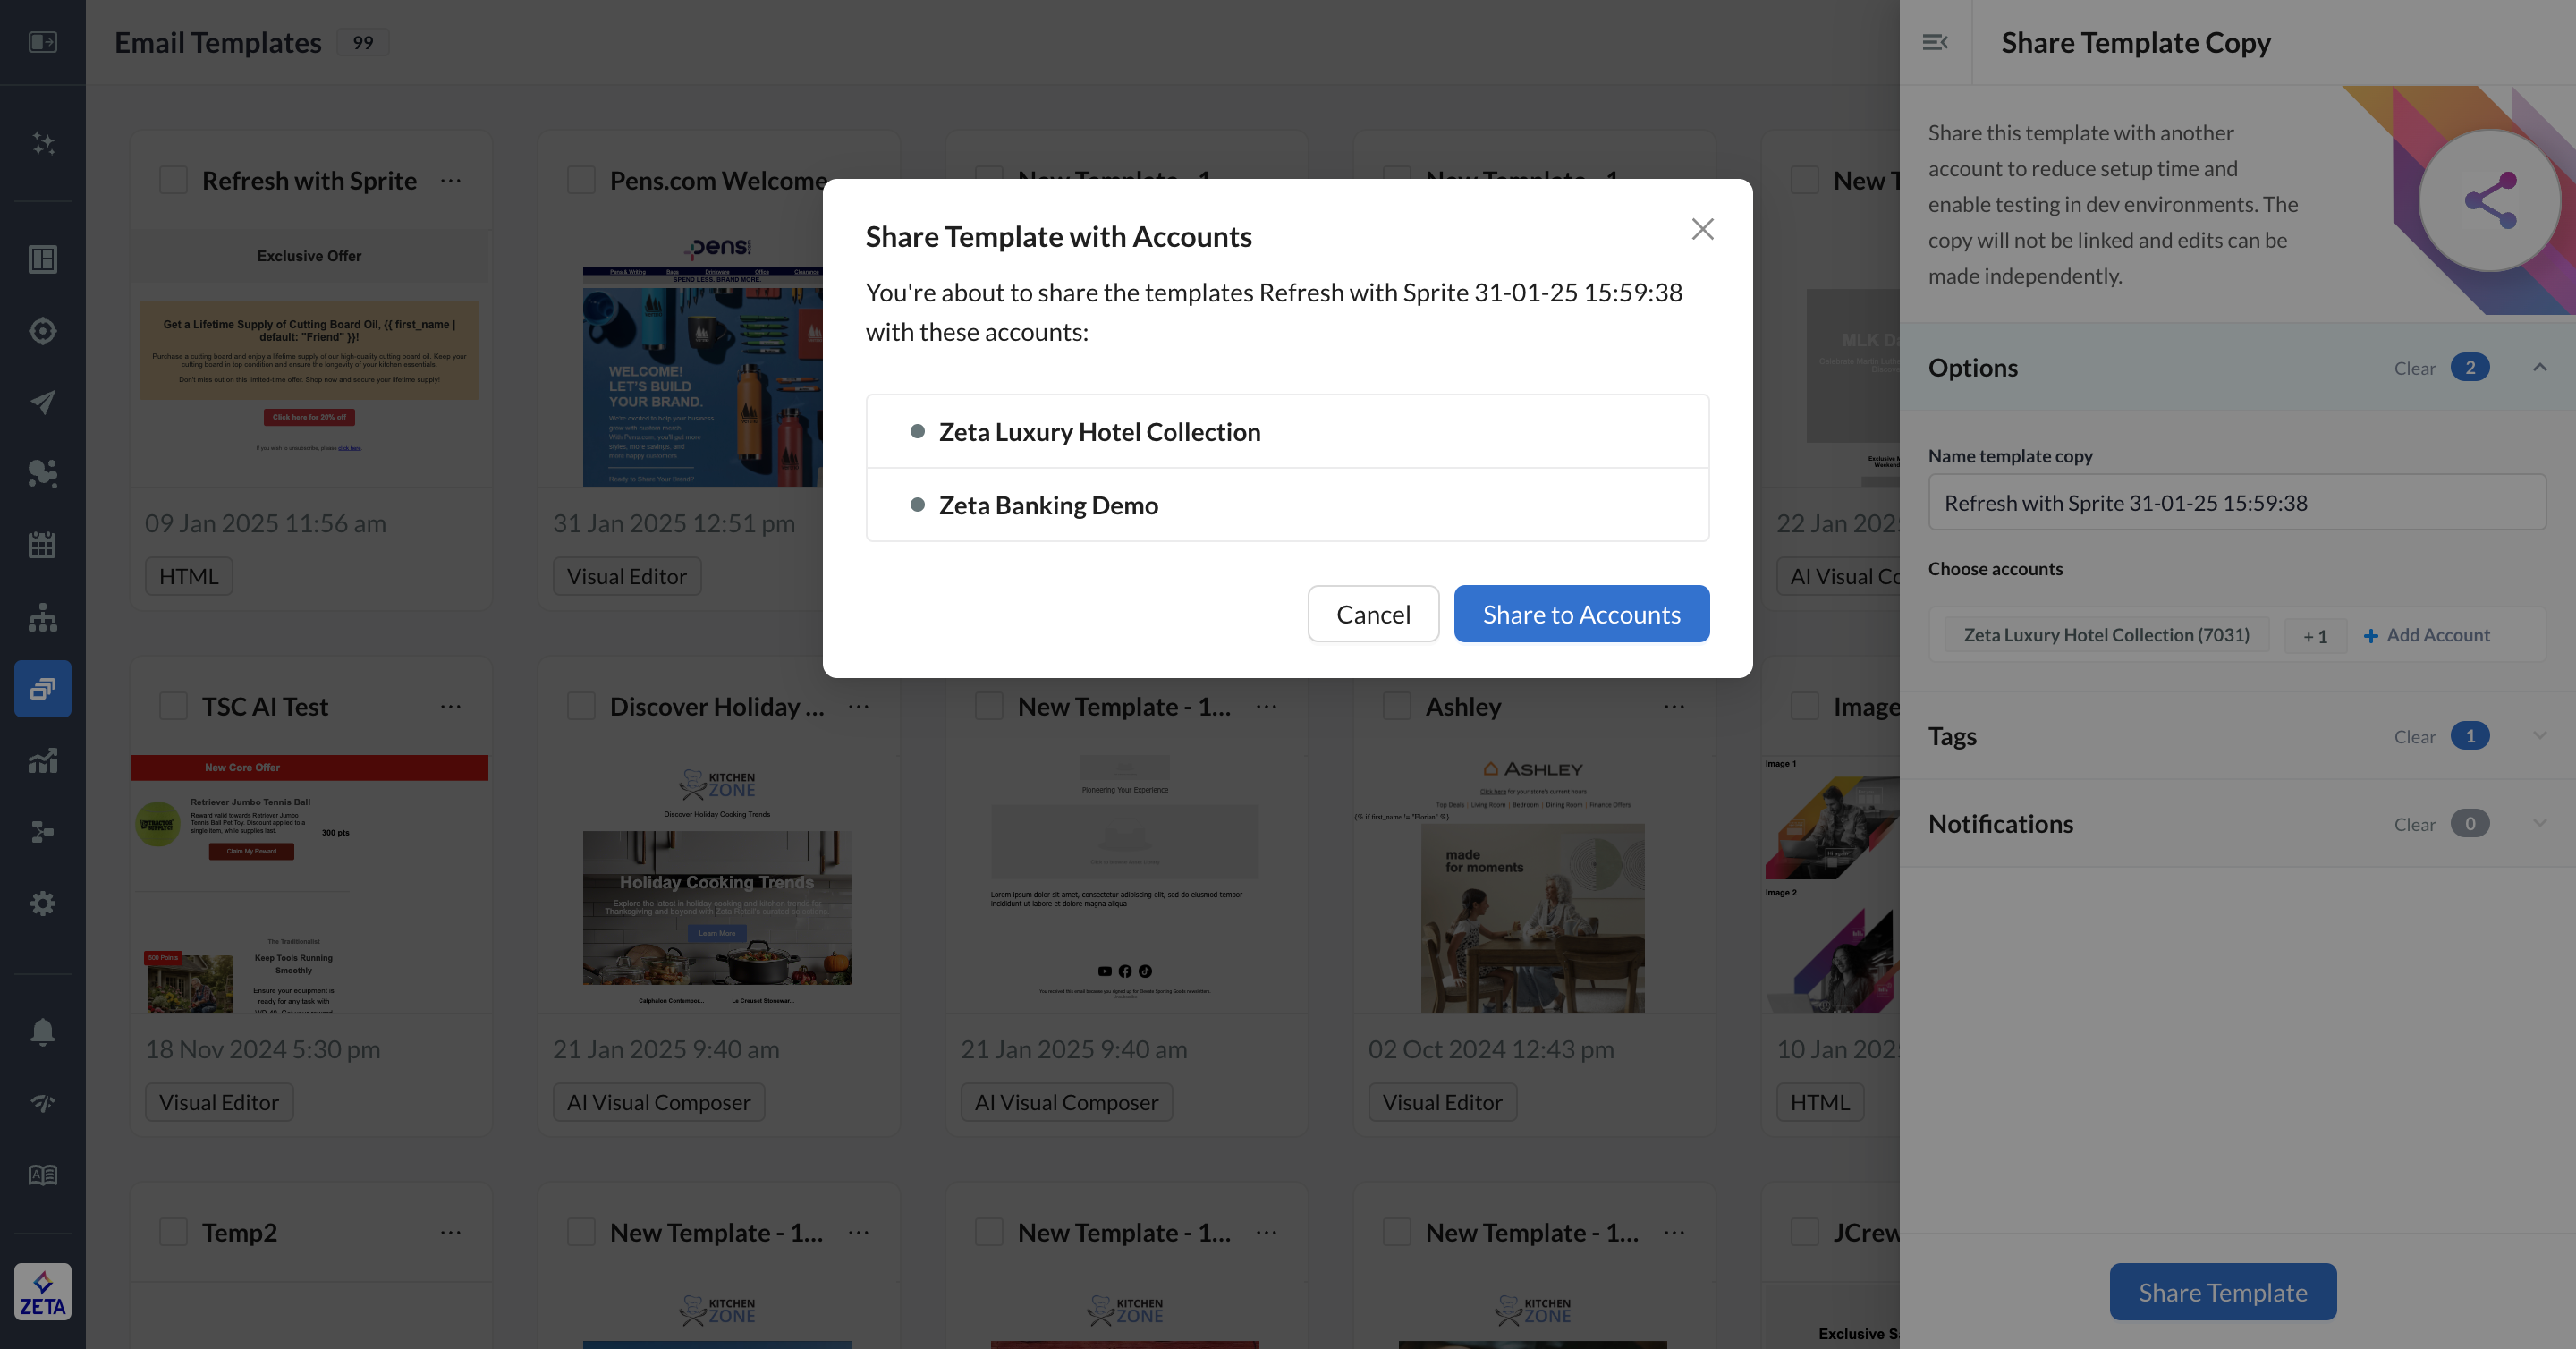Click the Notifications count badge 0
Viewport: 2576px width, 1349px height.
(x=2469, y=823)
